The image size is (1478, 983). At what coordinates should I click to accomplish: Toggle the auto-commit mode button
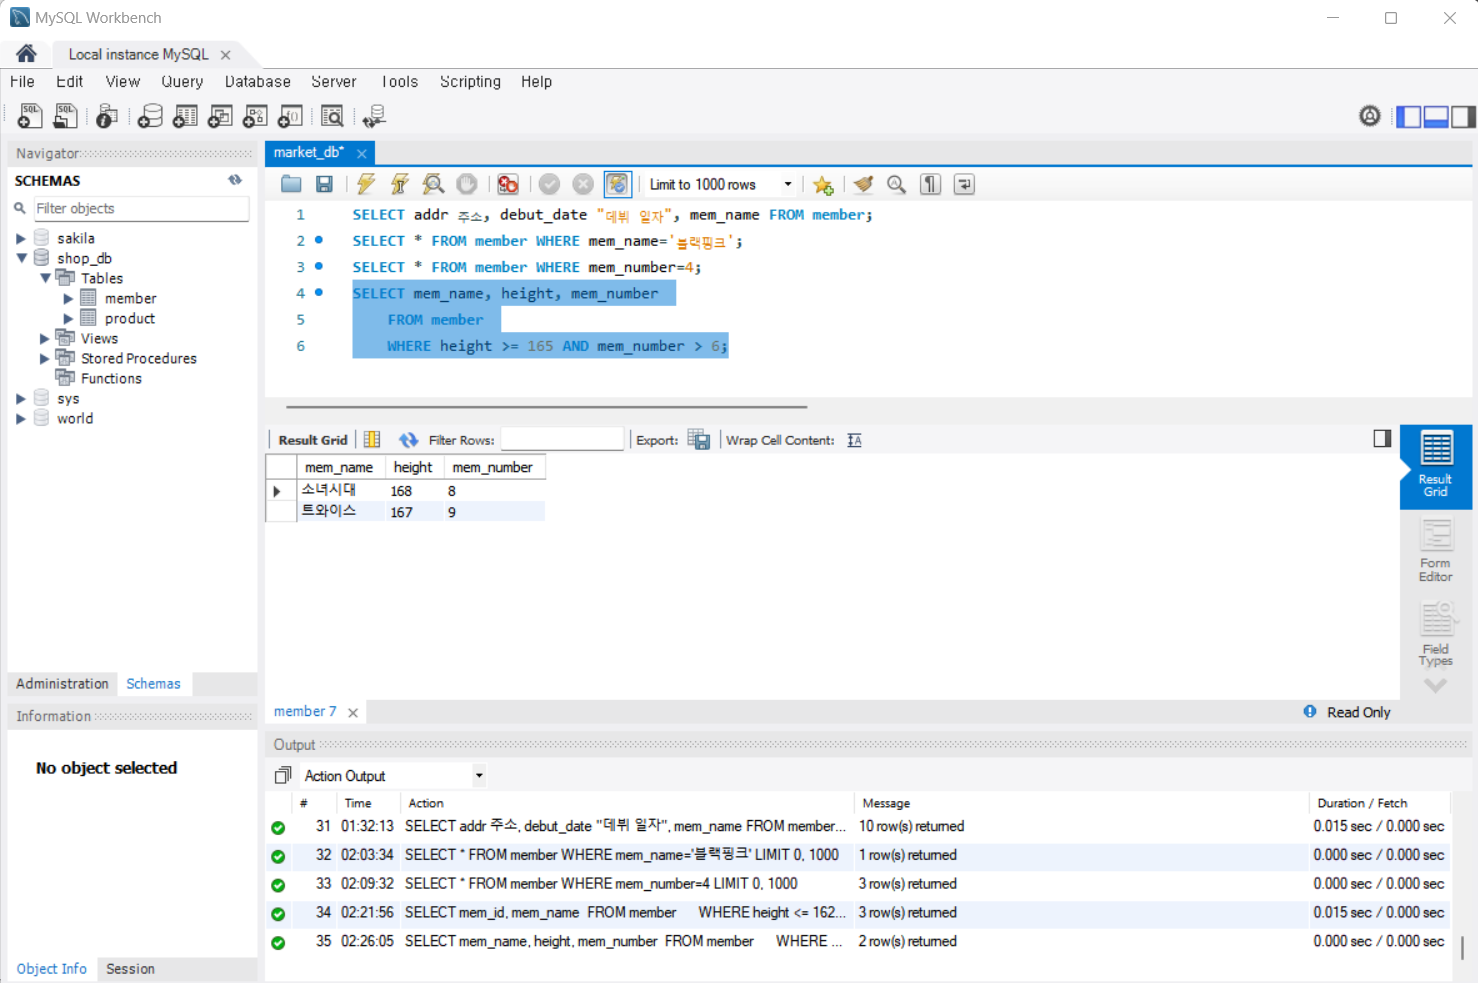617,184
